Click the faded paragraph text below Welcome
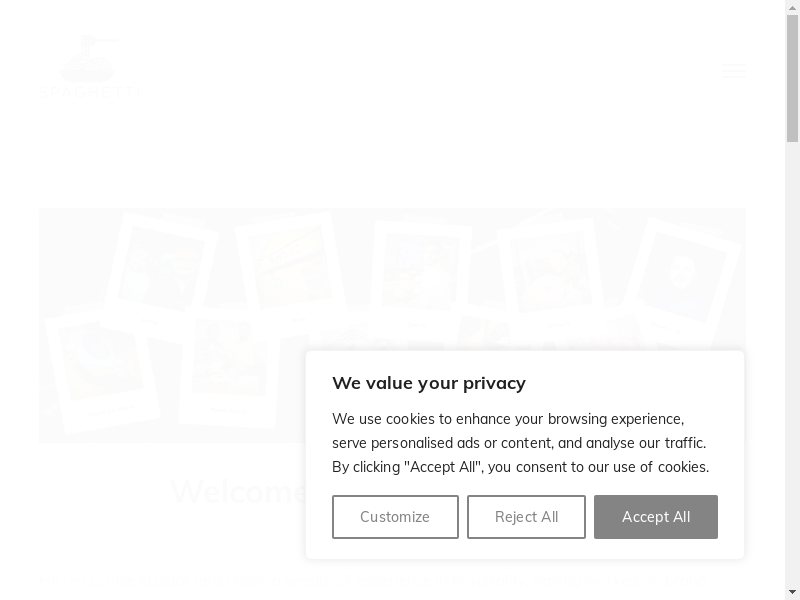The image size is (800, 600). pos(170,580)
